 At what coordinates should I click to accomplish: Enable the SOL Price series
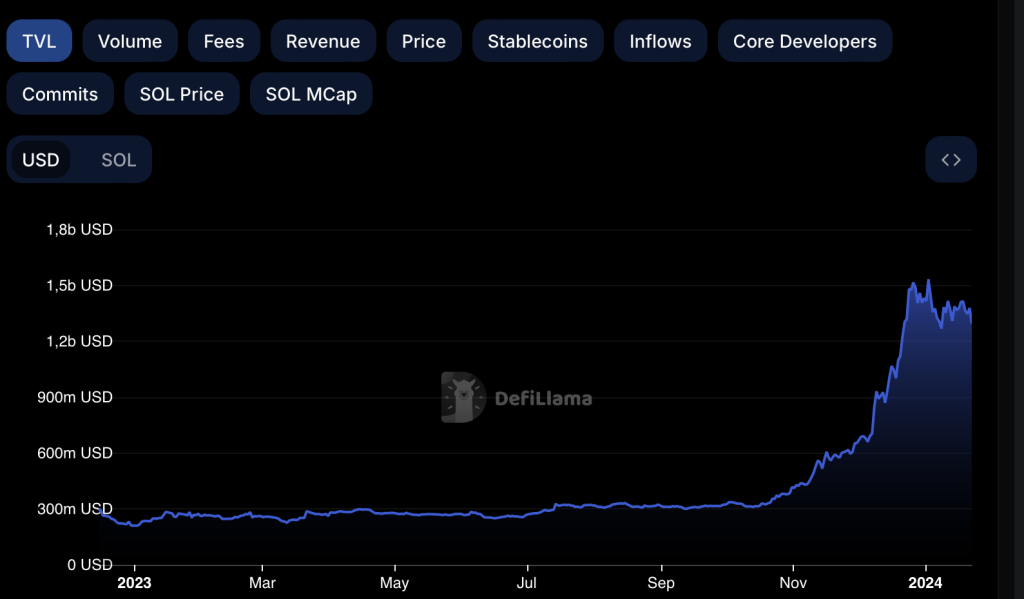point(181,94)
